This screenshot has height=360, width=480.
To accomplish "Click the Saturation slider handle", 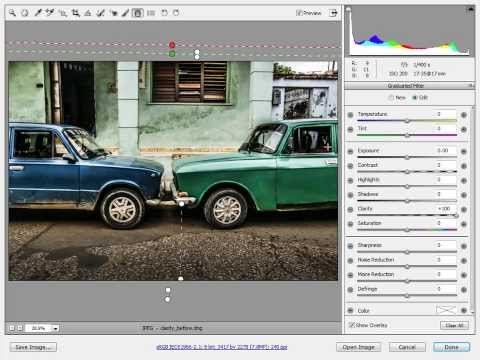I will [407, 230].
